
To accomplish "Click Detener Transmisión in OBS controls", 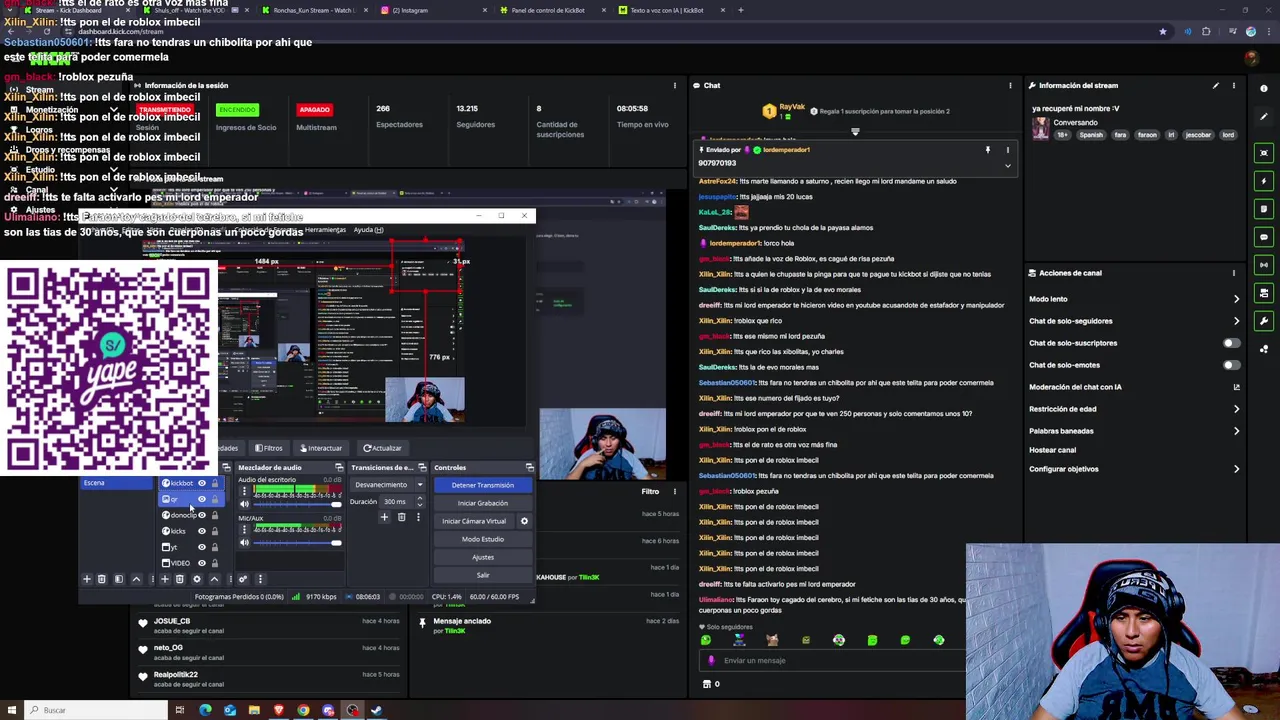I will (x=483, y=485).
